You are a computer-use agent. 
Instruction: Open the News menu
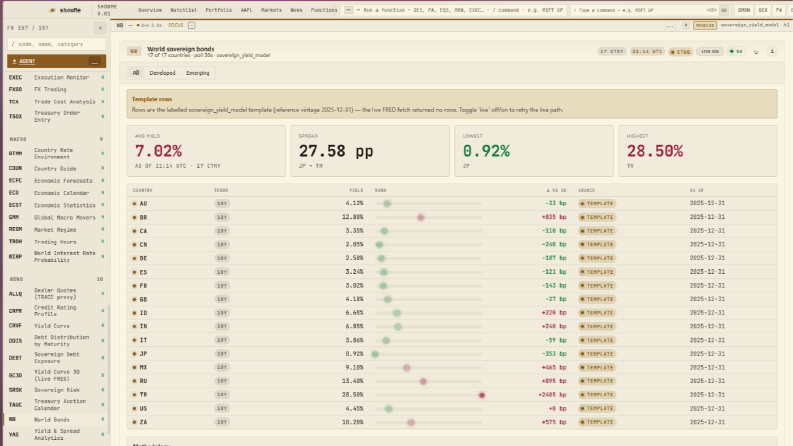[x=296, y=10]
